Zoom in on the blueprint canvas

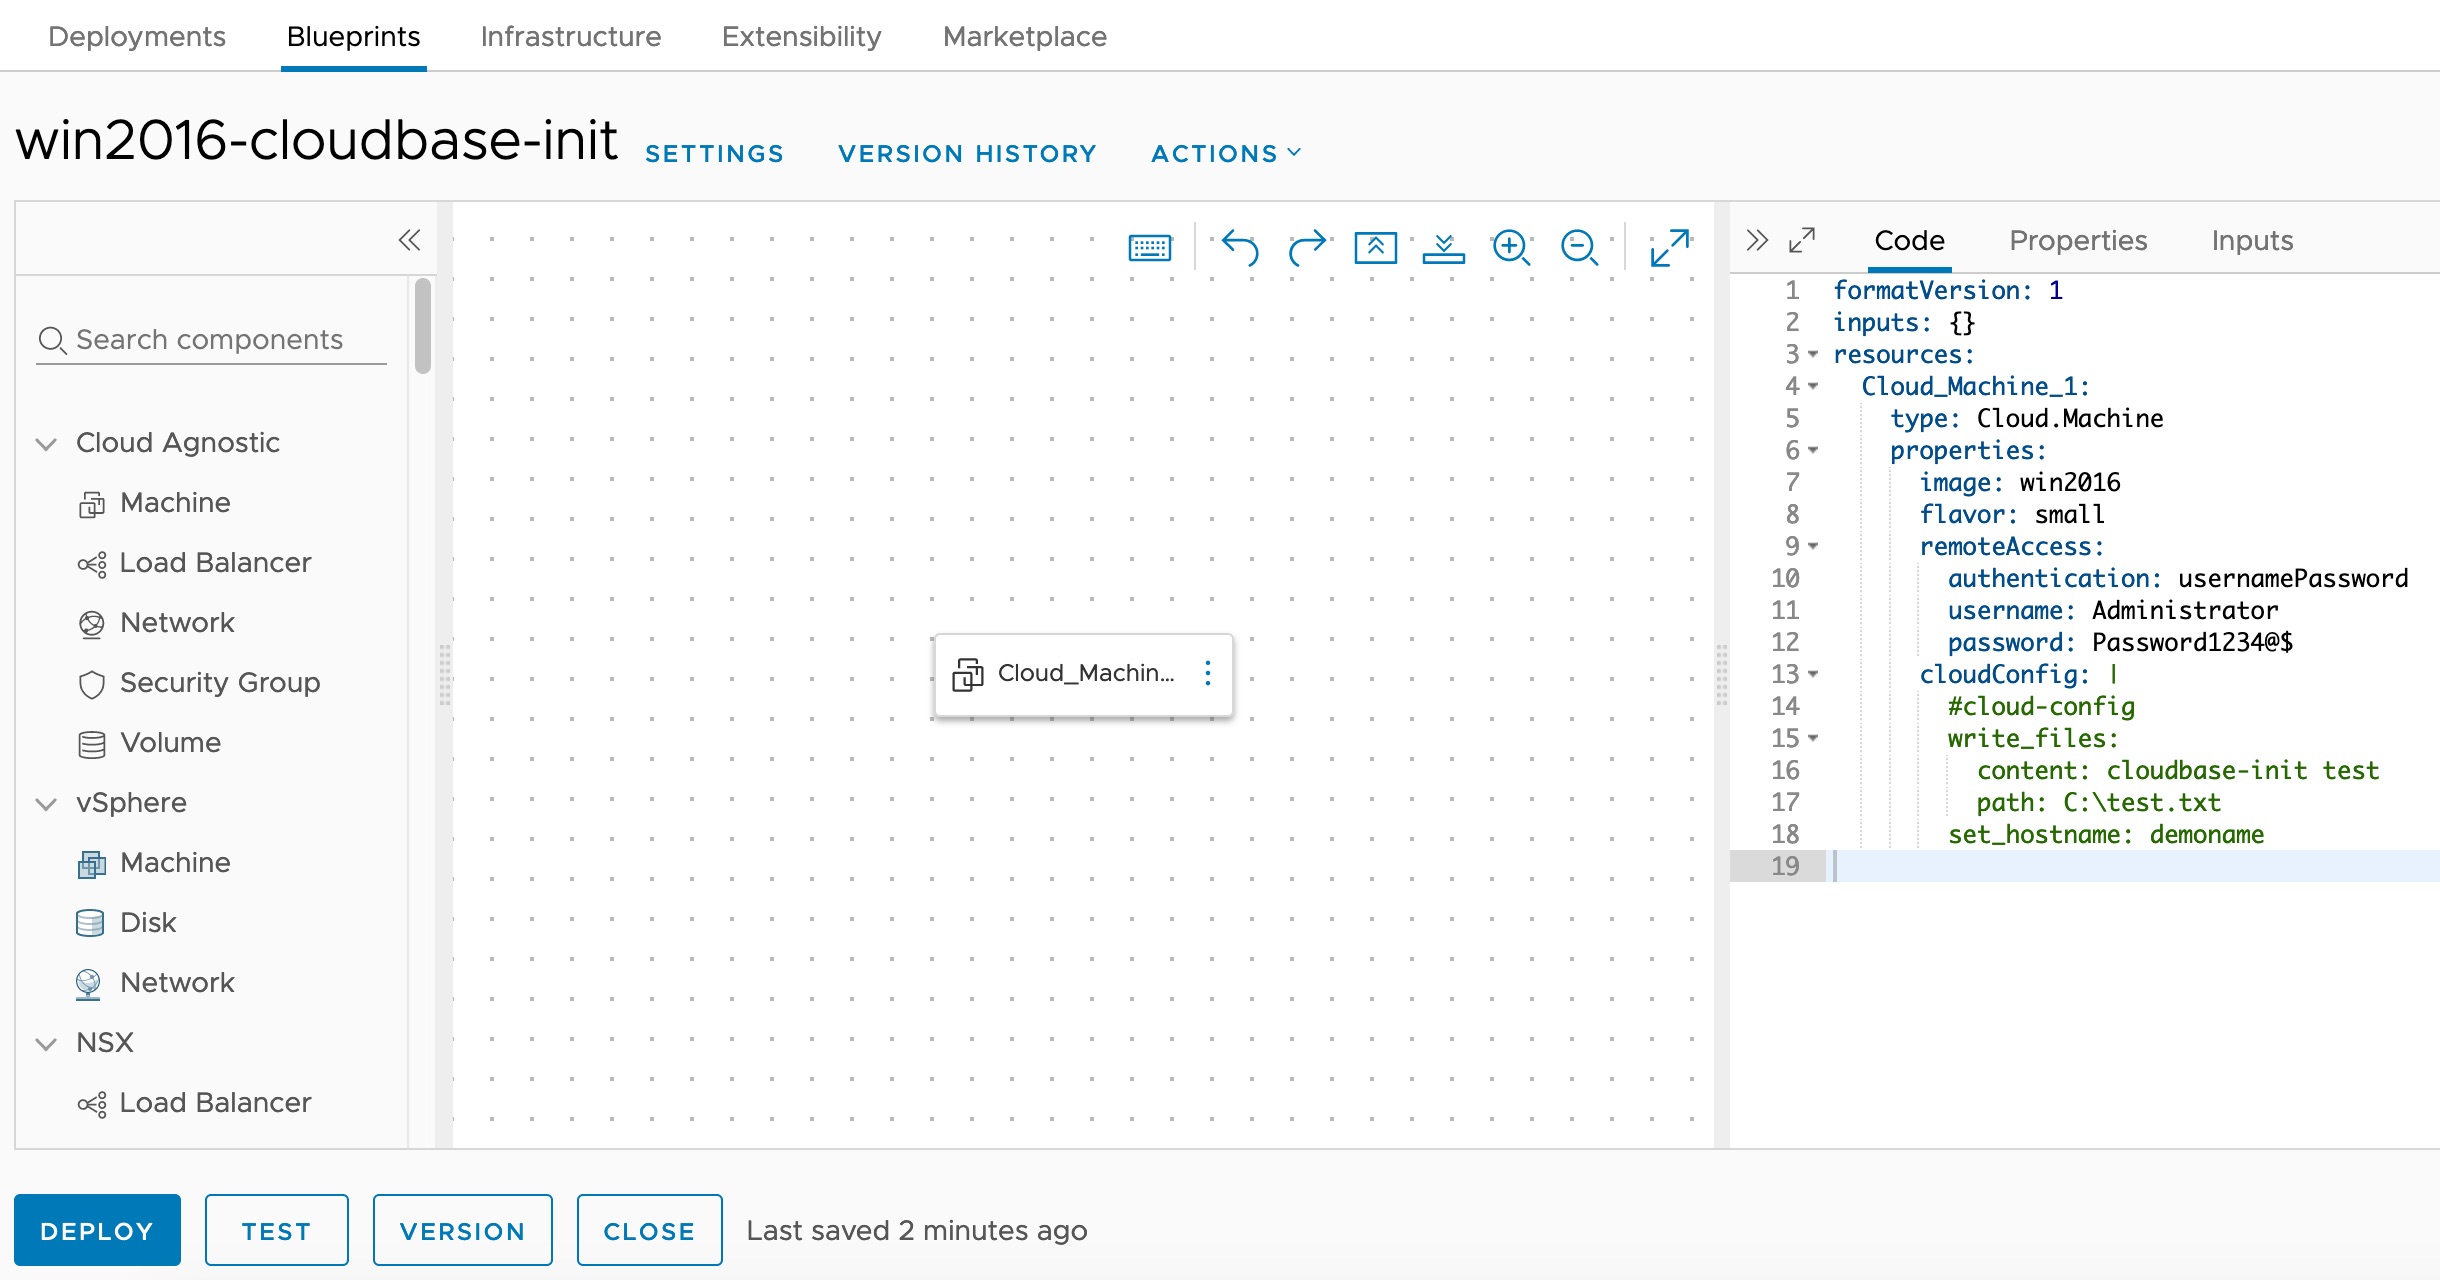point(1512,247)
